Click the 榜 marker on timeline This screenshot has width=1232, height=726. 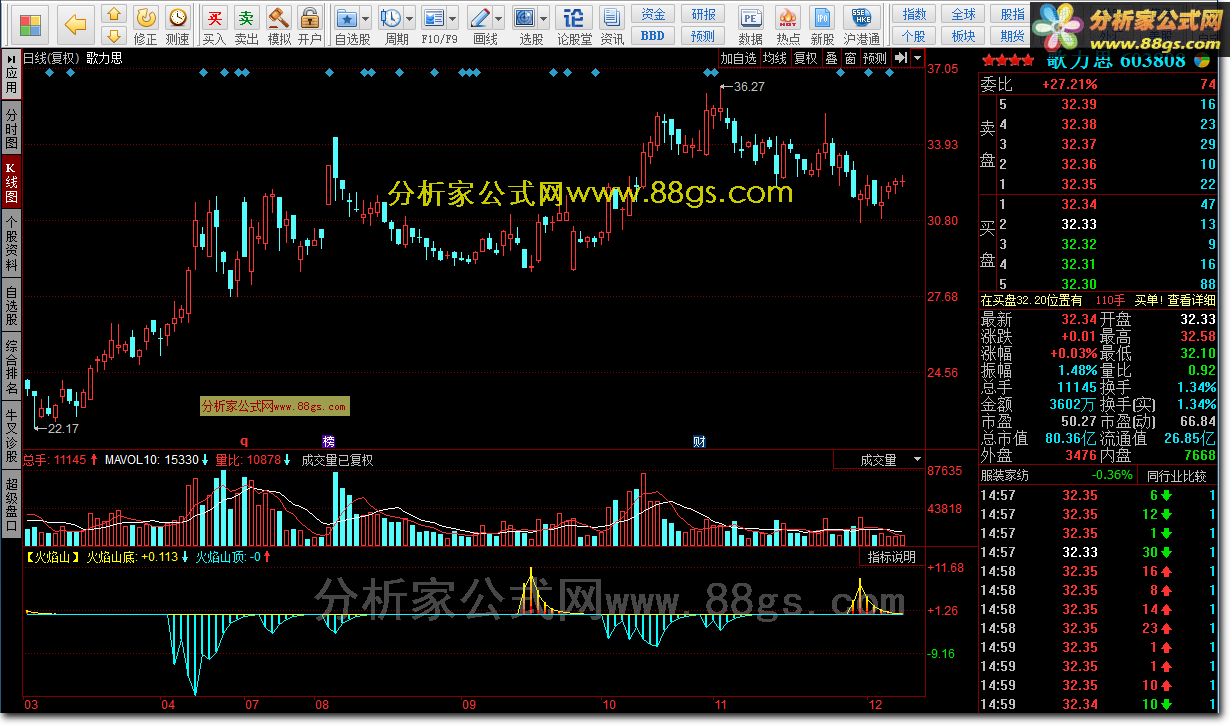click(x=328, y=441)
